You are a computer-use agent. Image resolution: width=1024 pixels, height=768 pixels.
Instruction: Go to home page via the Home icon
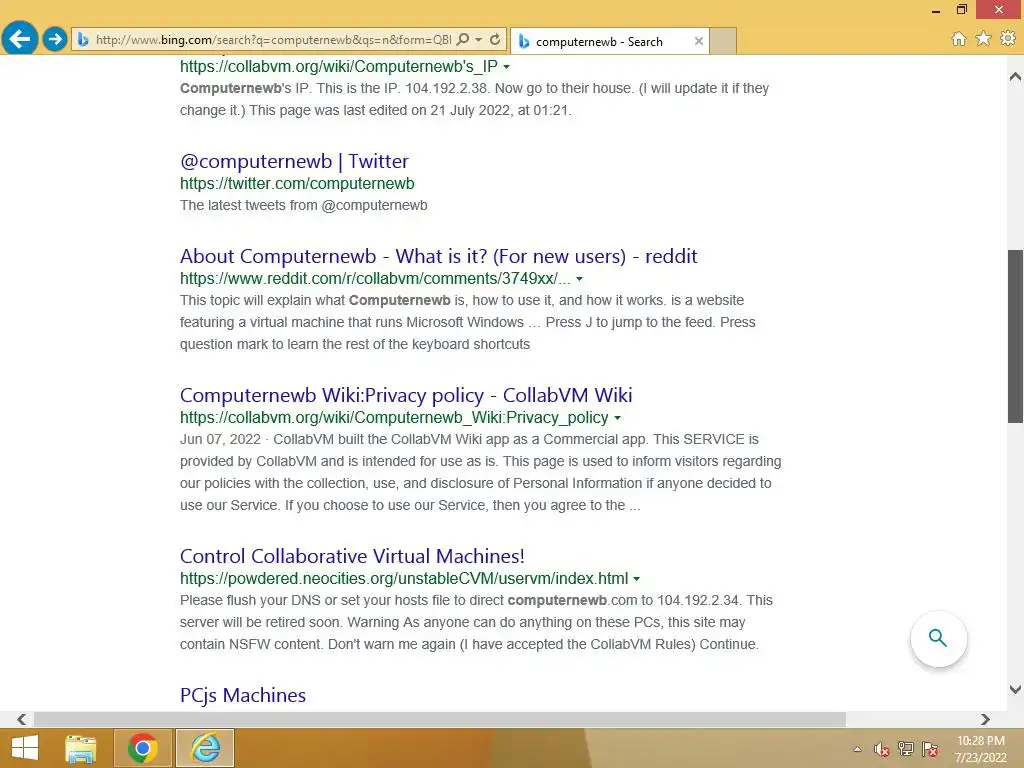pyautogui.click(x=959, y=39)
